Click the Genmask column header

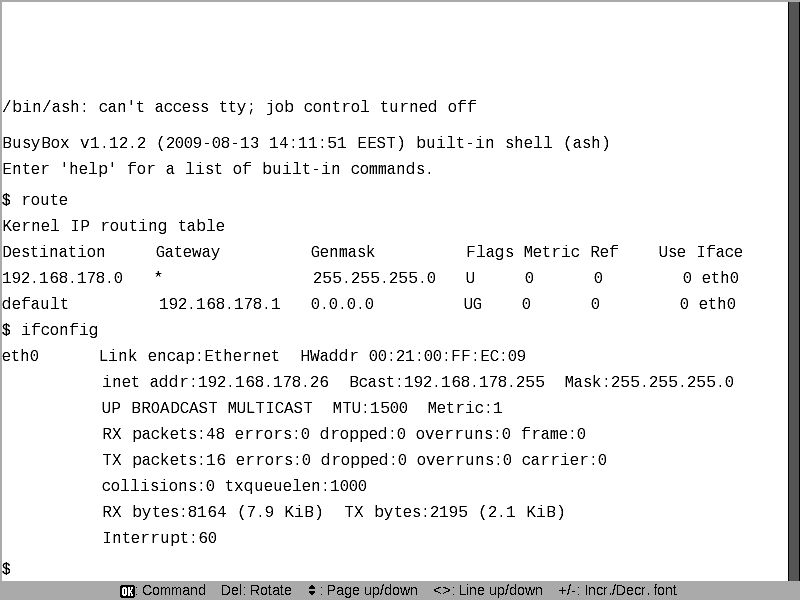[x=344, y=252]
